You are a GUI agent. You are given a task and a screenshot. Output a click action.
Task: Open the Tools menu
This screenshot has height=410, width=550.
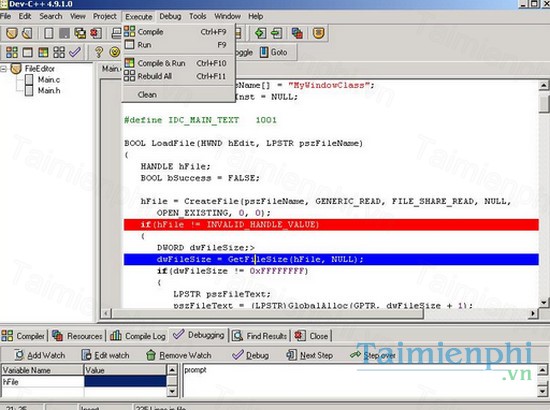[x=197, y=16]
